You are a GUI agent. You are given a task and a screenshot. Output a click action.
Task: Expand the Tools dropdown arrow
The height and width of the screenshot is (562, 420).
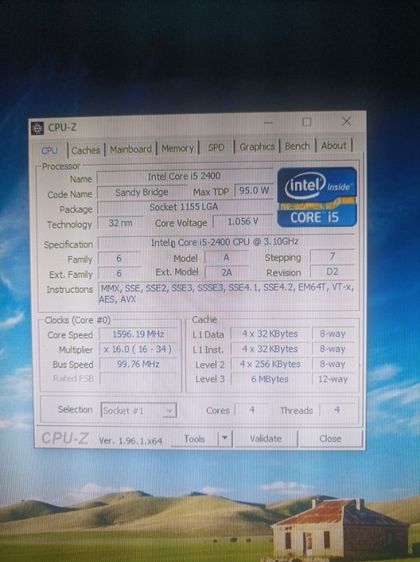225,438
